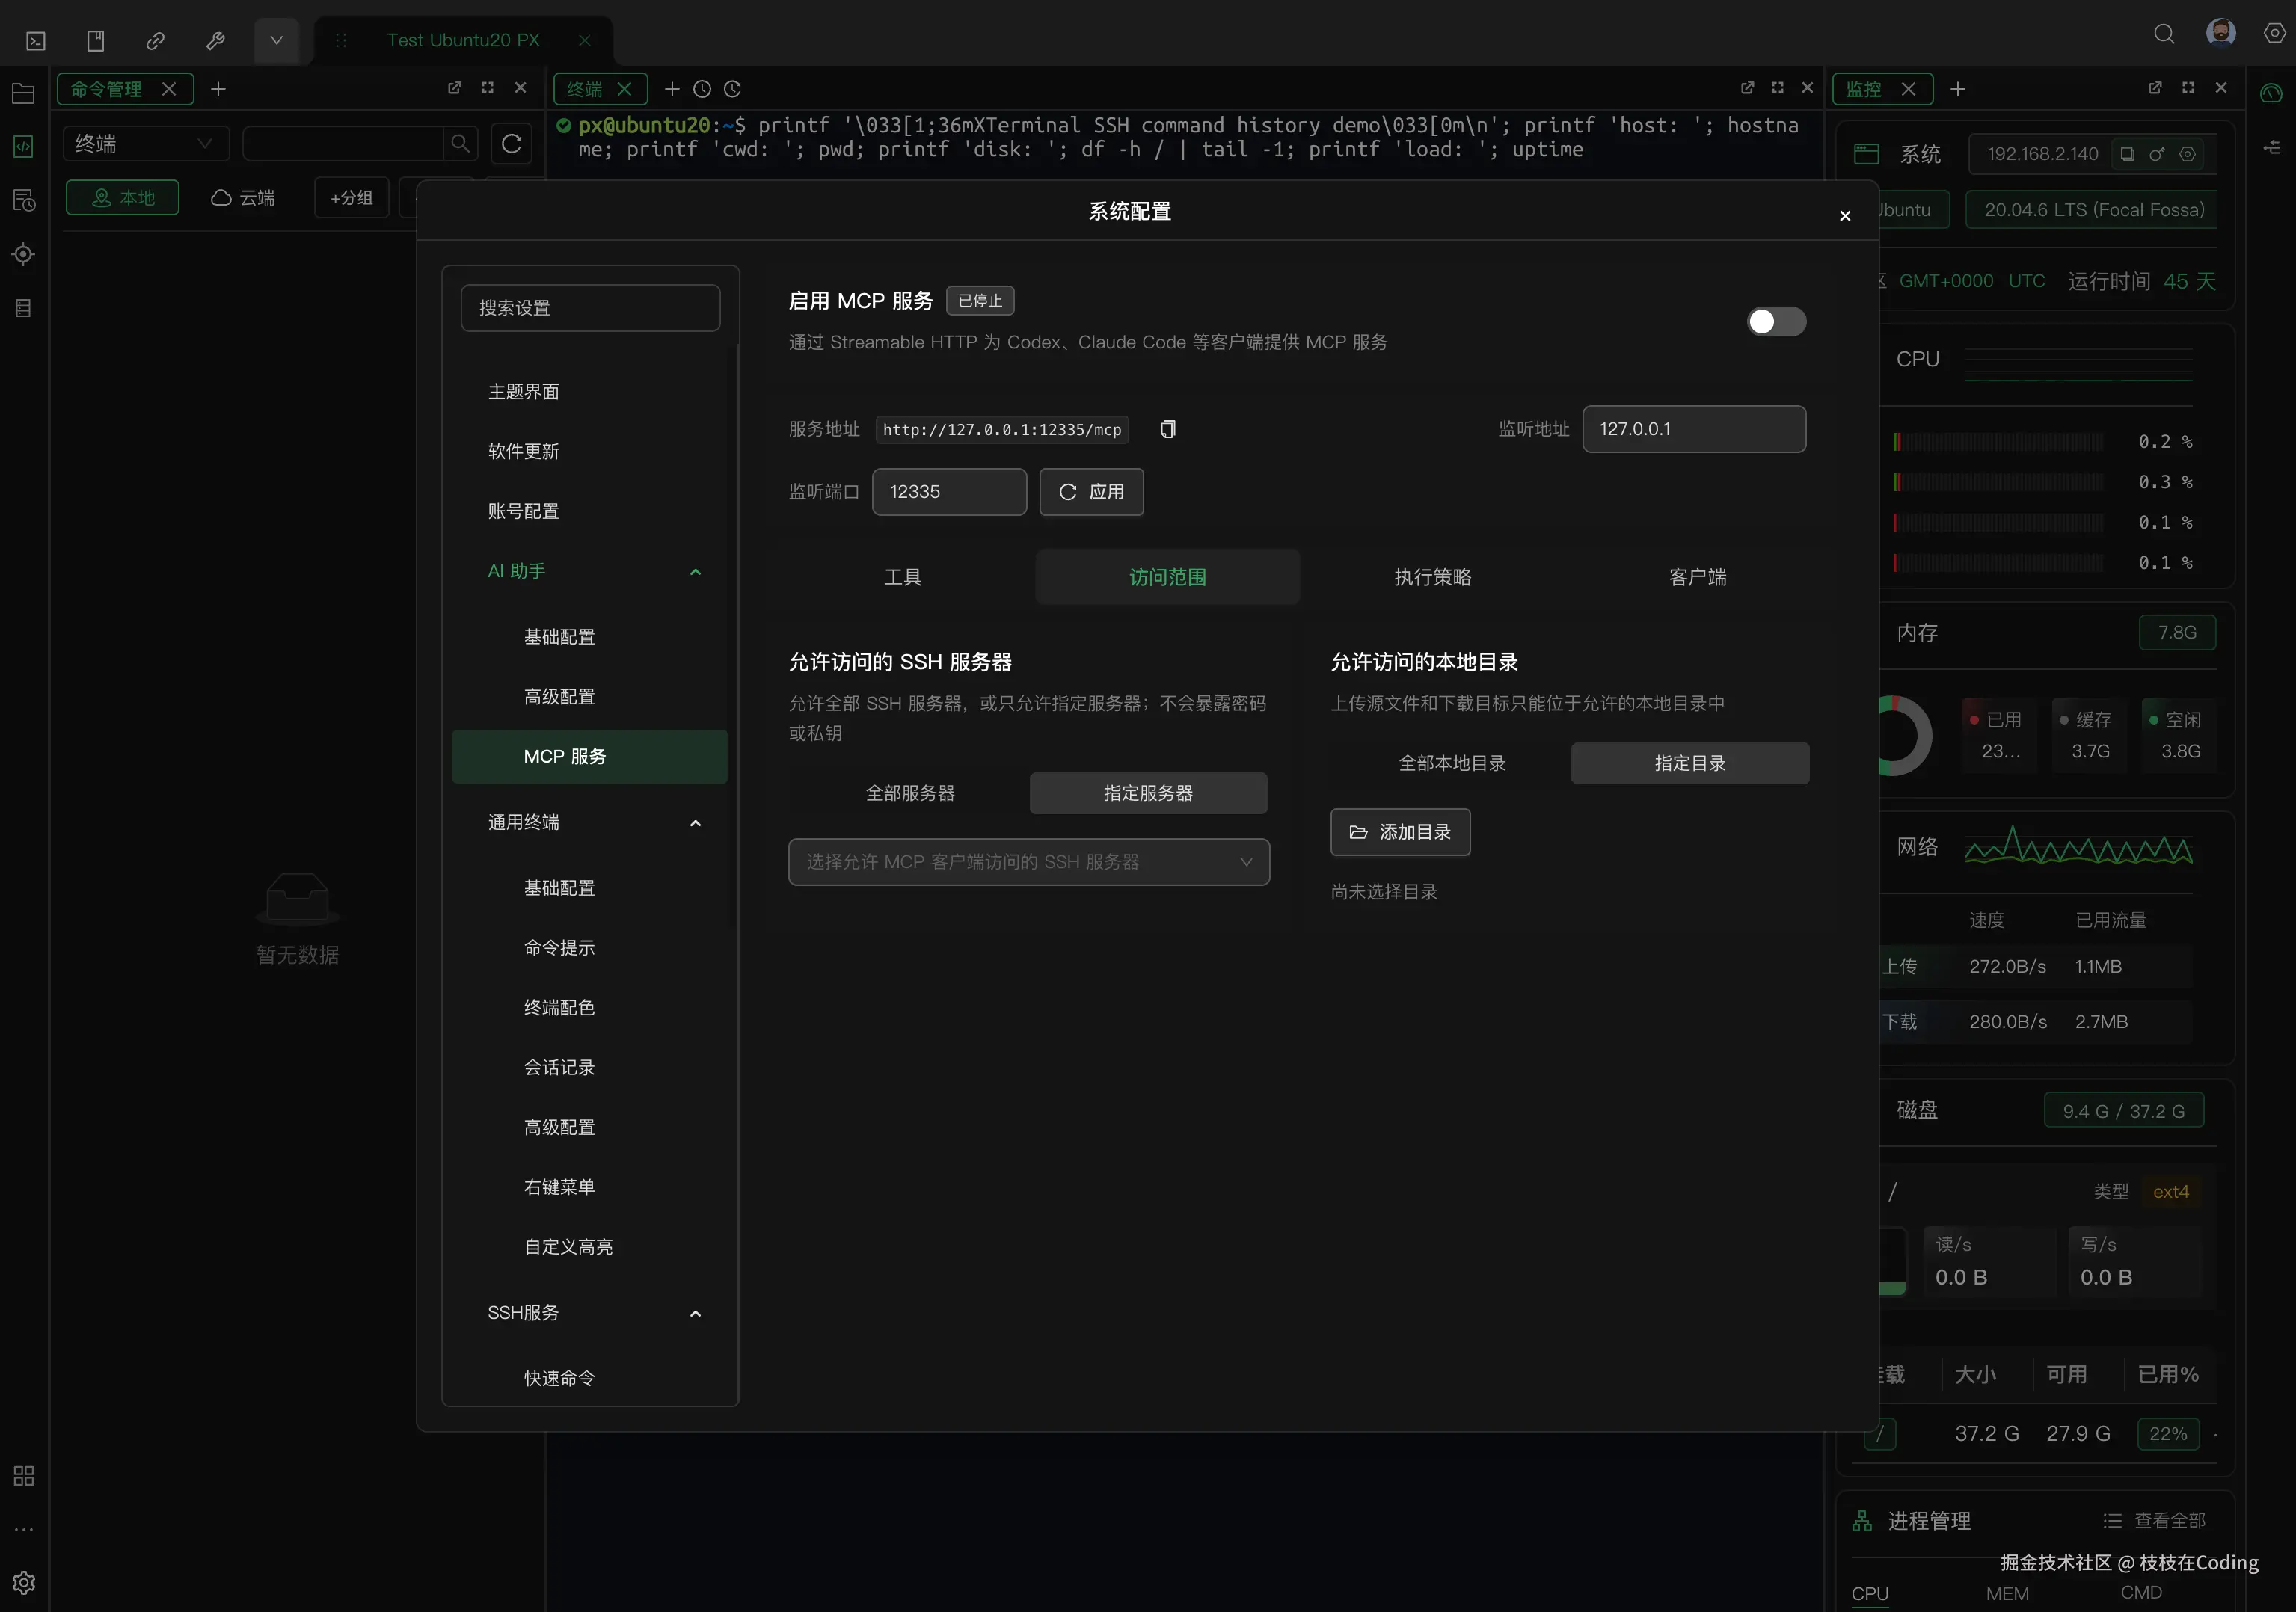This screenshot has width=2296, height=1612.
Task: Click the hexagon settings icon at top right
Action: [x=2274, y=33]
